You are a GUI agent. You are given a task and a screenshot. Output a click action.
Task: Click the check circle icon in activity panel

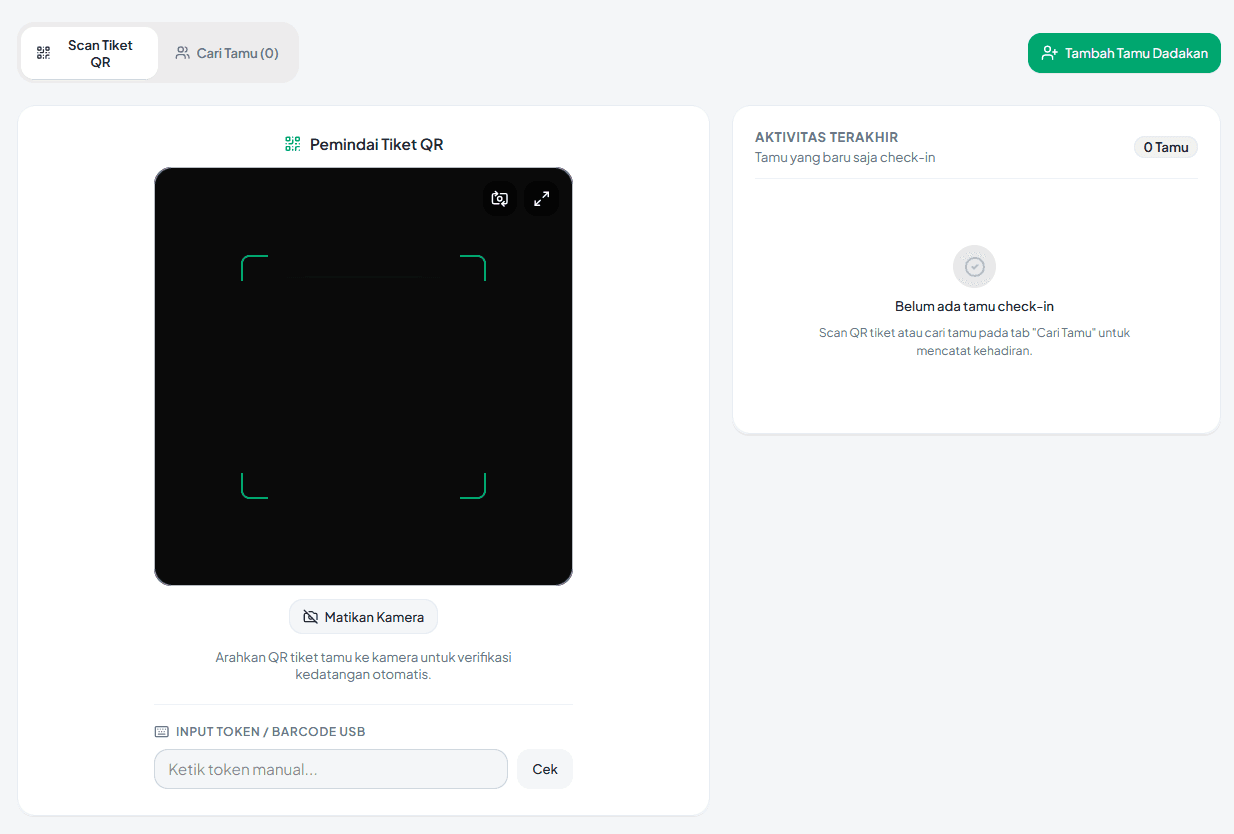975,267
